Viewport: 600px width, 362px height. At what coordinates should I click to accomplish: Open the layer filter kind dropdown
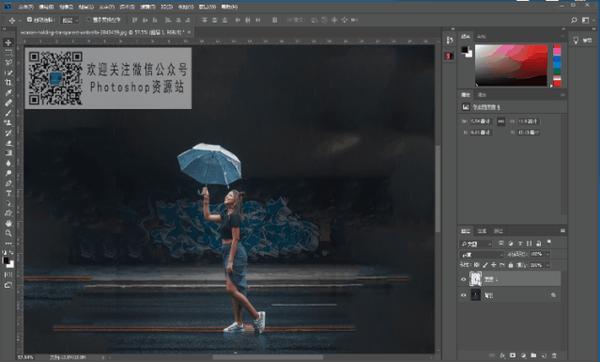click(x=476, y=243)
